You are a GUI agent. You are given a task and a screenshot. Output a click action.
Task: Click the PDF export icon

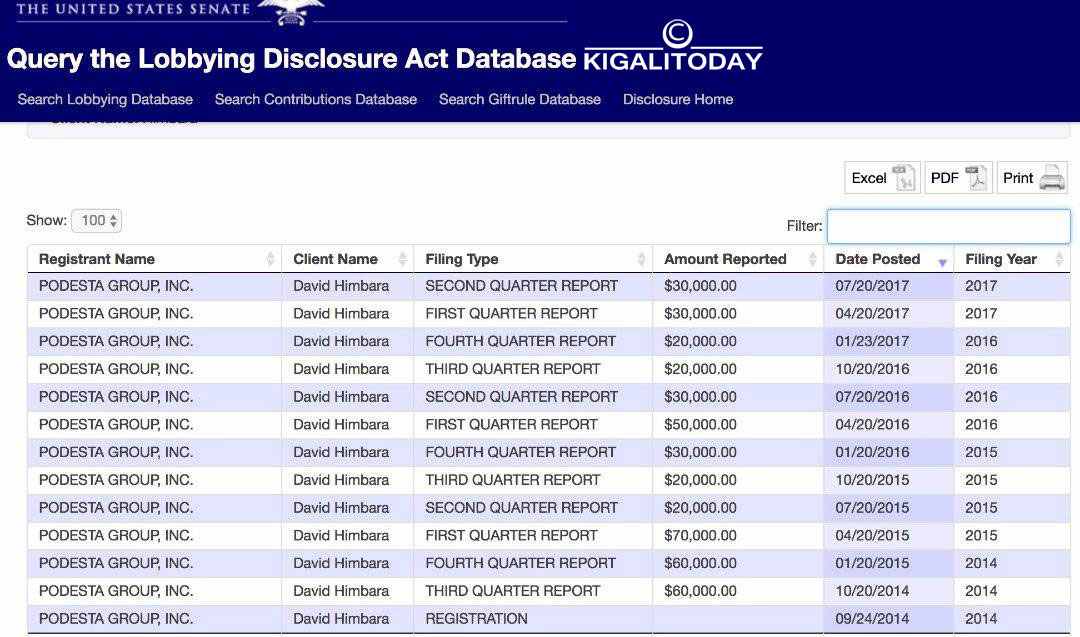pyautogui.click(x=975, y=178)
